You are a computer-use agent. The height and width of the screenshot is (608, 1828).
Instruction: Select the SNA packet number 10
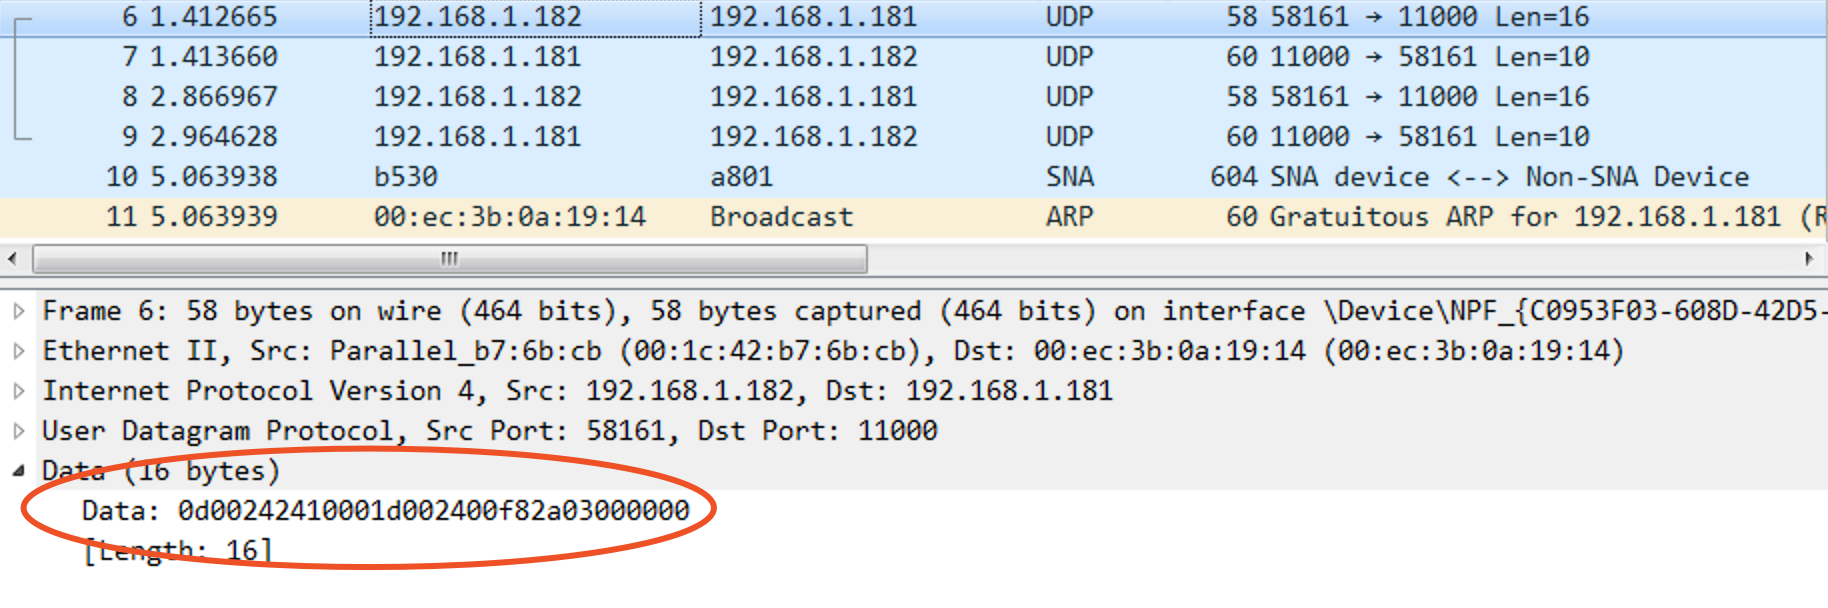914,177
